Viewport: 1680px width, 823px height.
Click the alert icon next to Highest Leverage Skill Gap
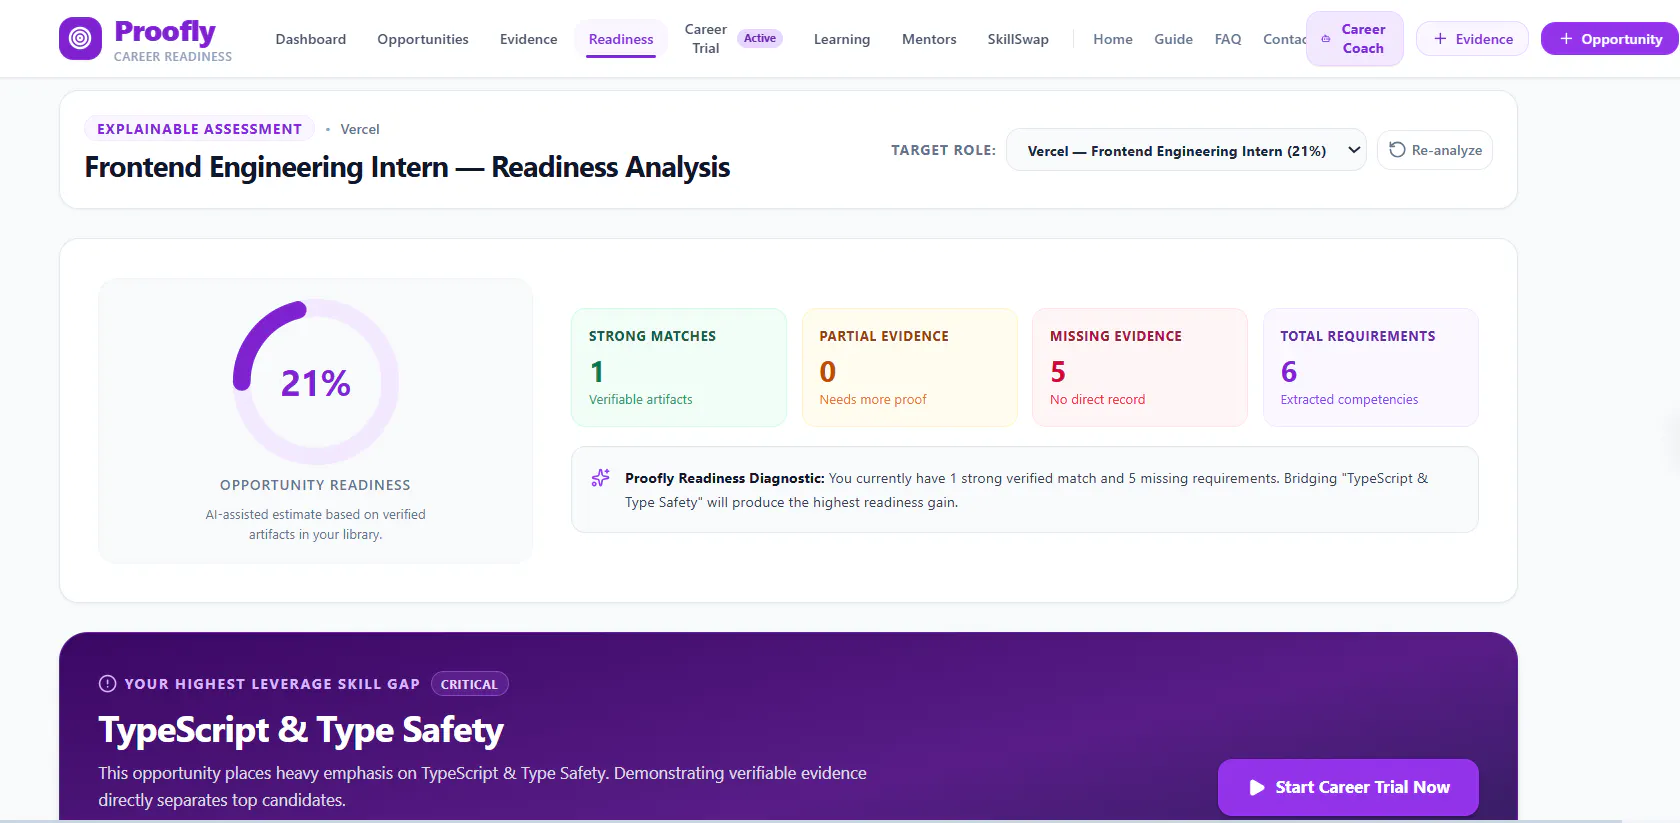click(107, 684)
